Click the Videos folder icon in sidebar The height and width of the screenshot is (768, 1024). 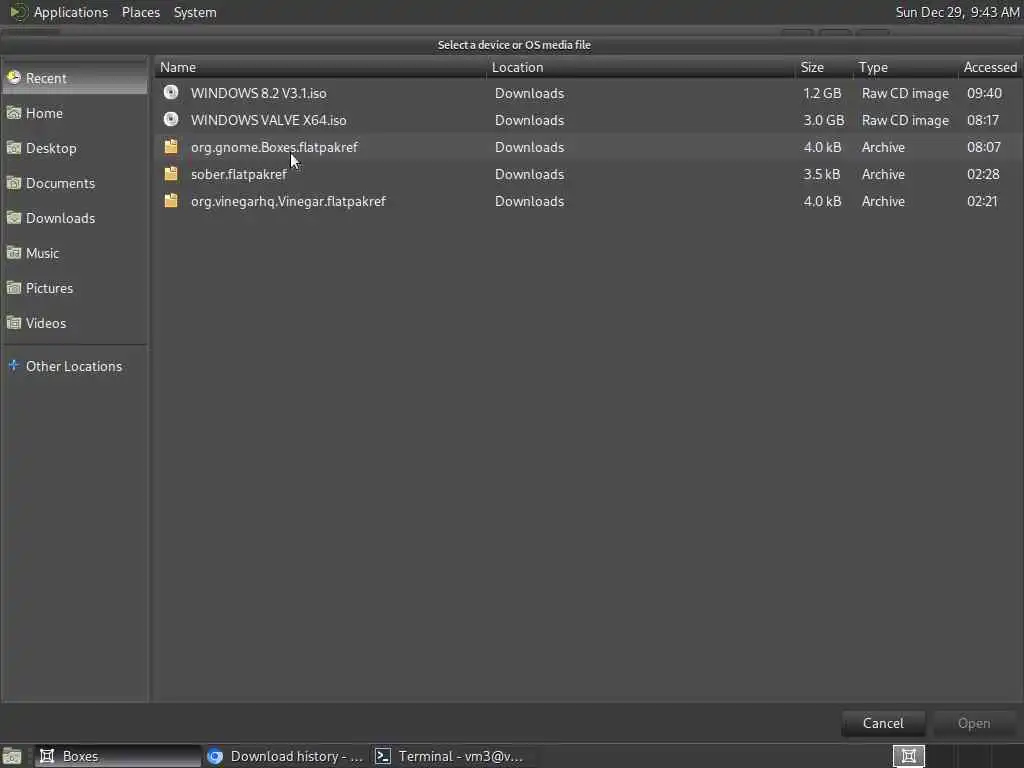coord(14,323)
